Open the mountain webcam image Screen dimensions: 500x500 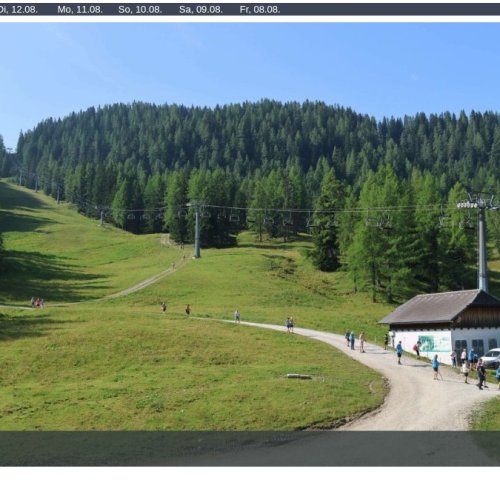(x=250, y=244)
